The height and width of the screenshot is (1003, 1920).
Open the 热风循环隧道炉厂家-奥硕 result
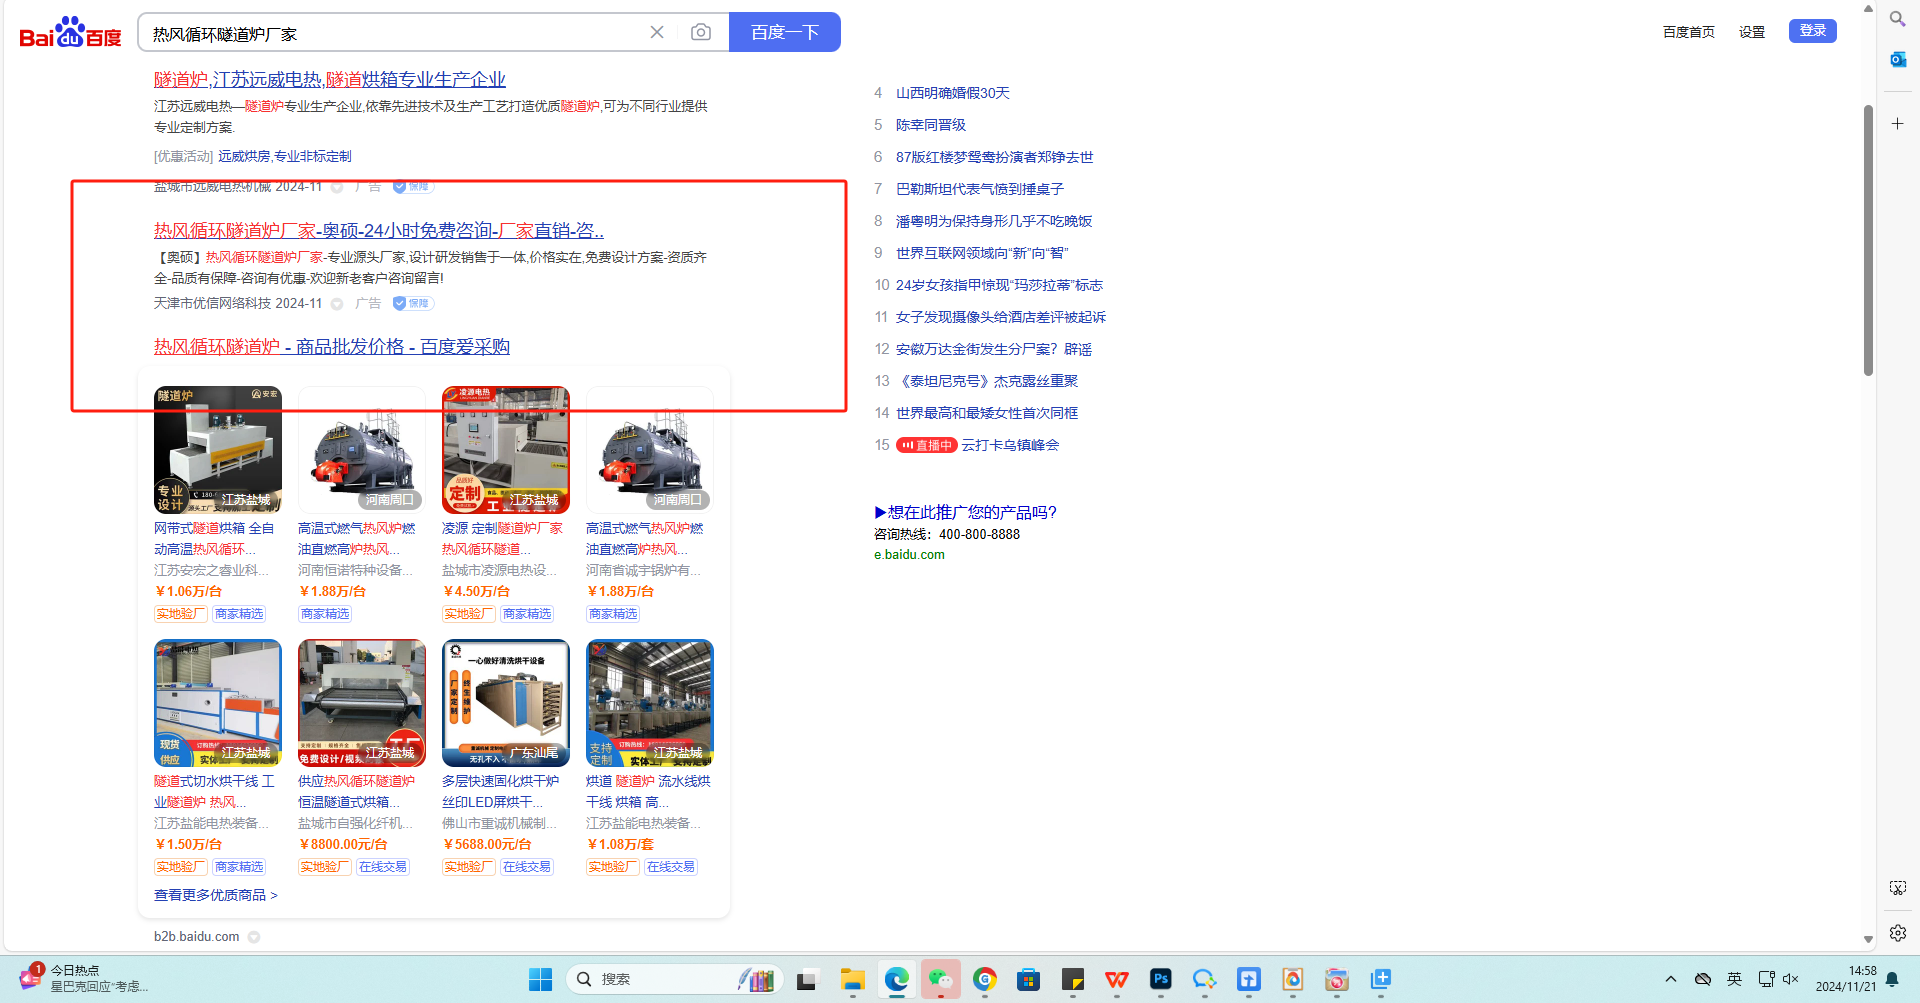[379, 230]
